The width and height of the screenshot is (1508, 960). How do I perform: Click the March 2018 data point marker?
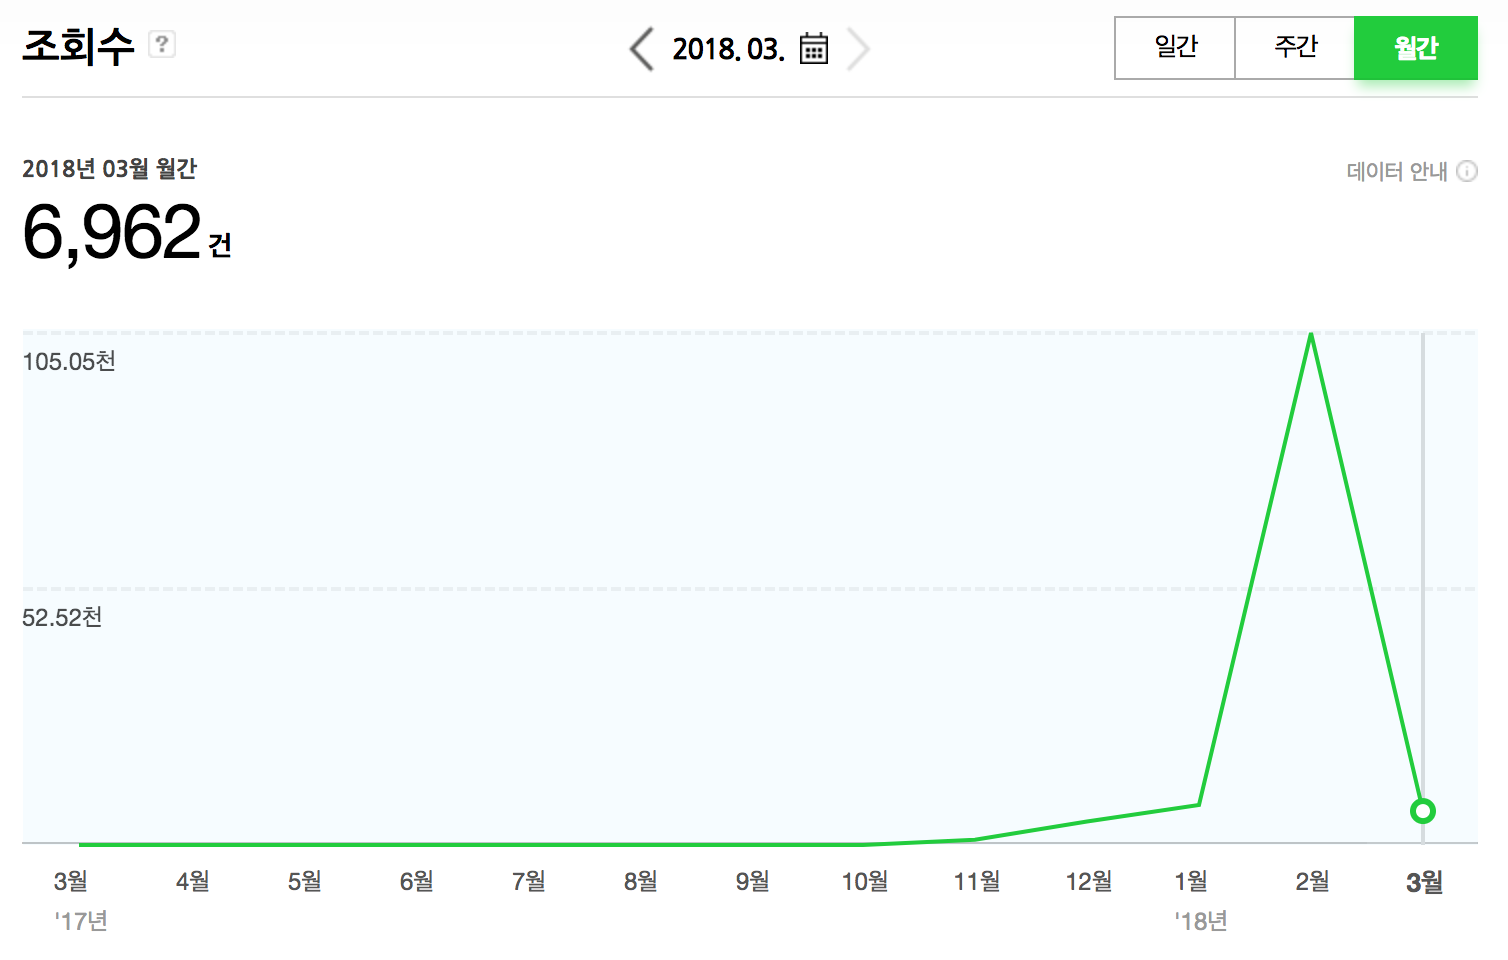click(1423, 811)
